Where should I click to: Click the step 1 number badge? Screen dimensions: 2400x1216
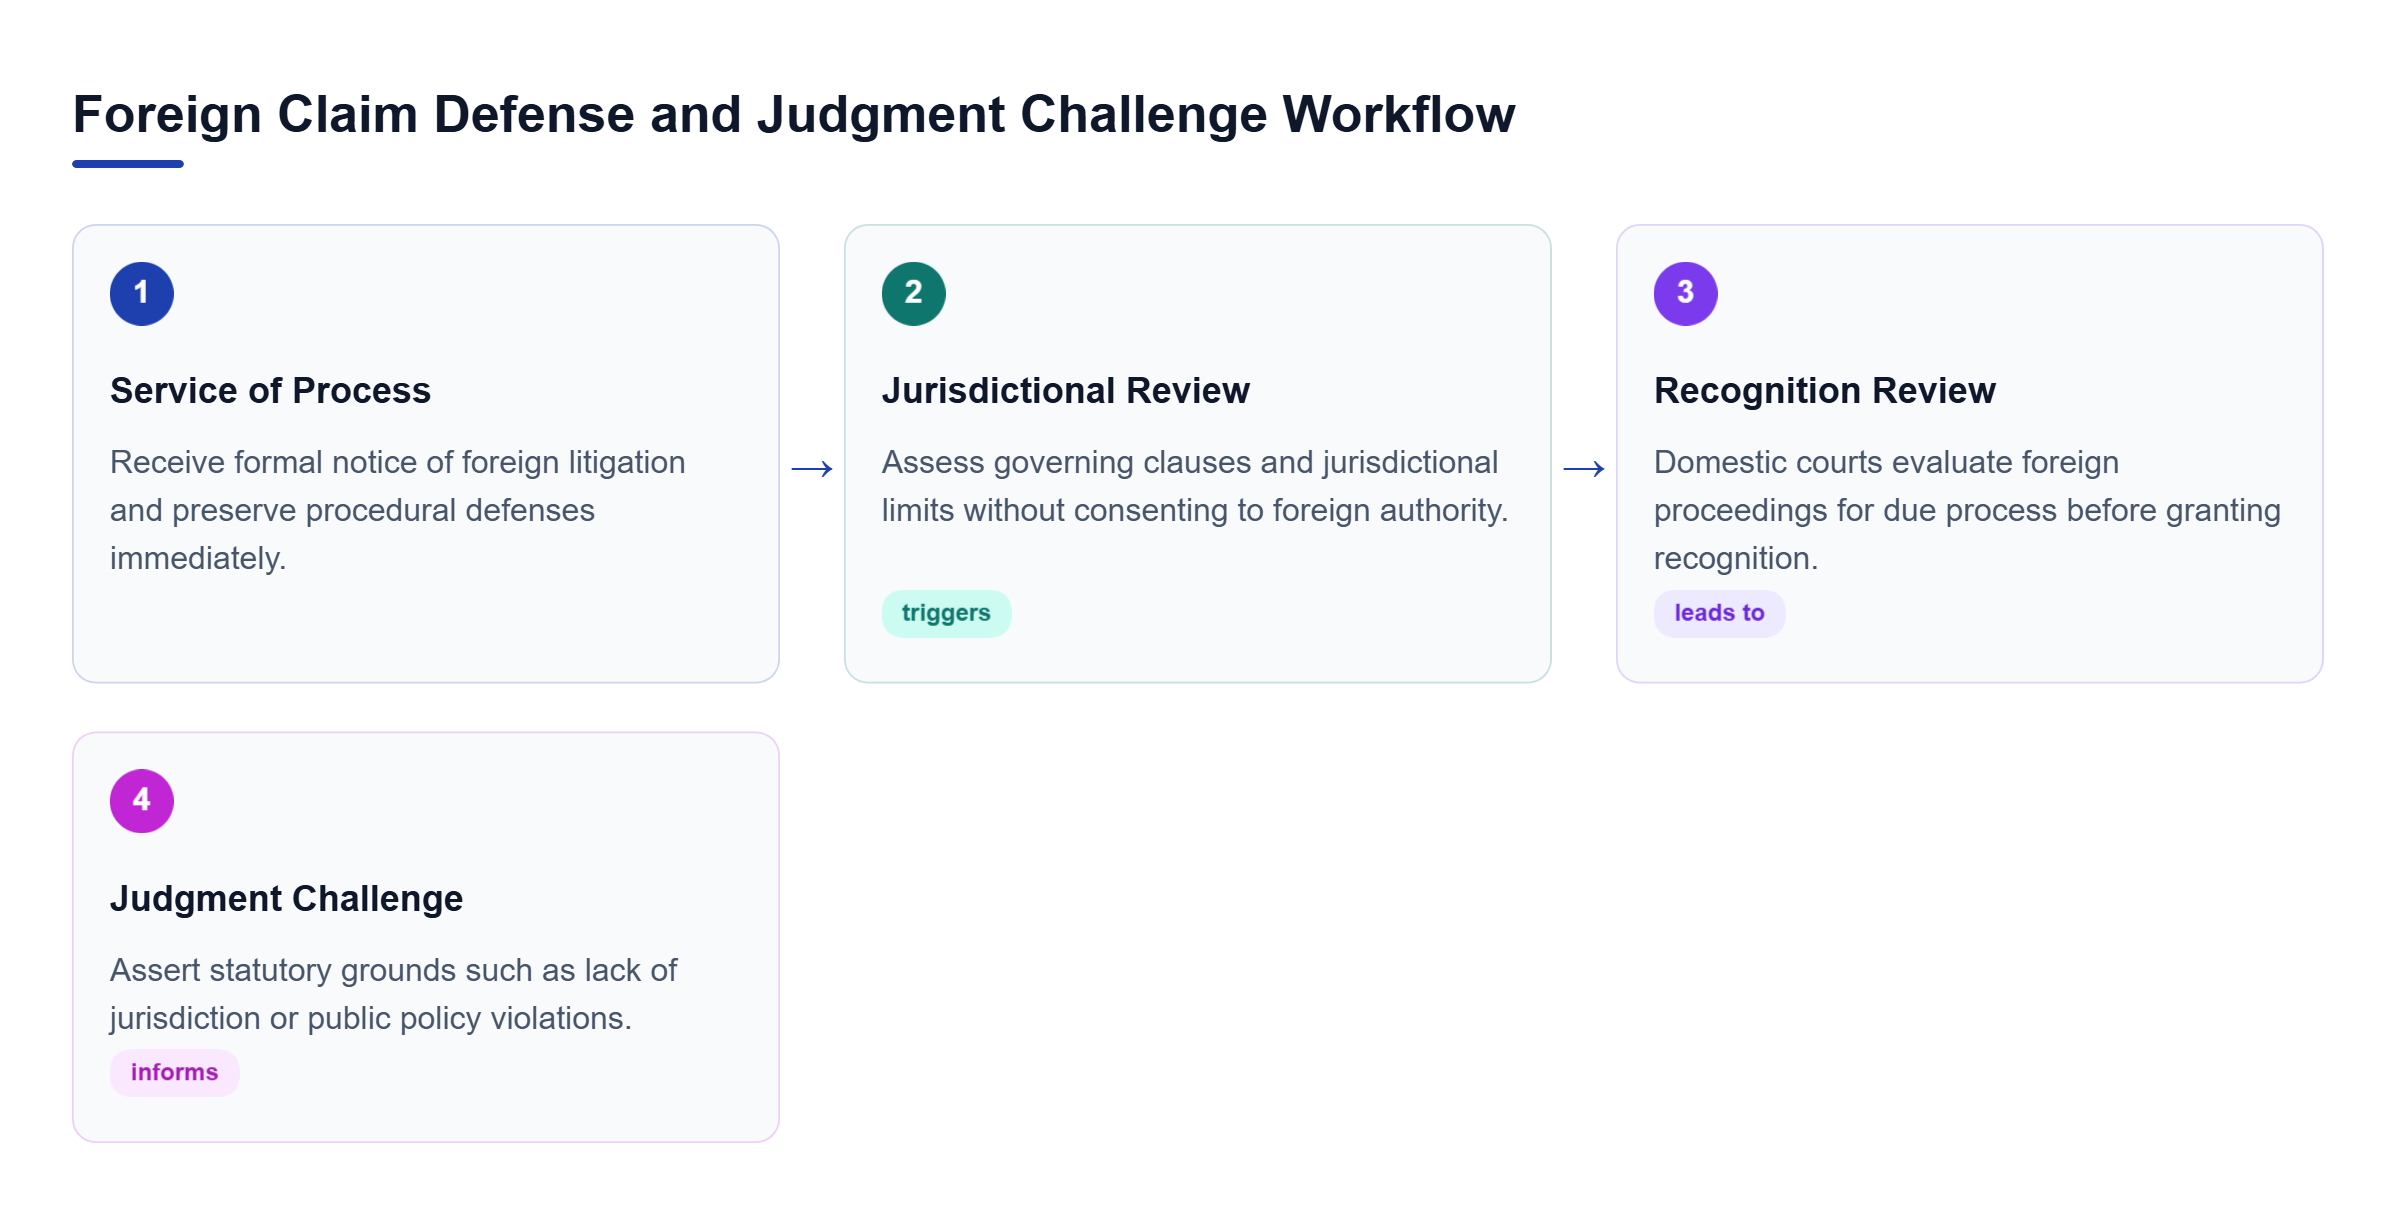(x=142, y=294)
